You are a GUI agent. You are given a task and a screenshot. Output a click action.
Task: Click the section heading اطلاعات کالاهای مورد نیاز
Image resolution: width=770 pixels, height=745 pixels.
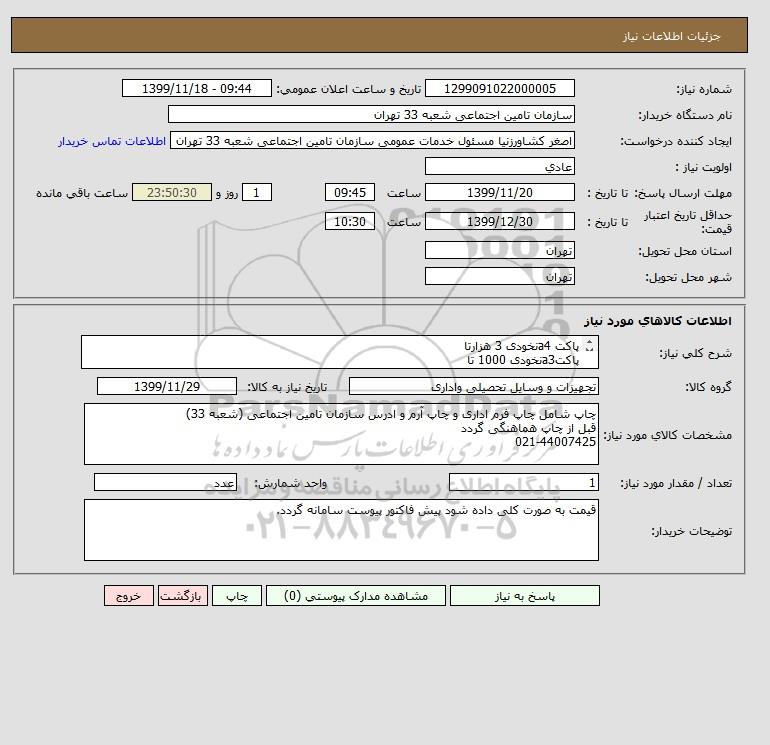pos(658,321)
